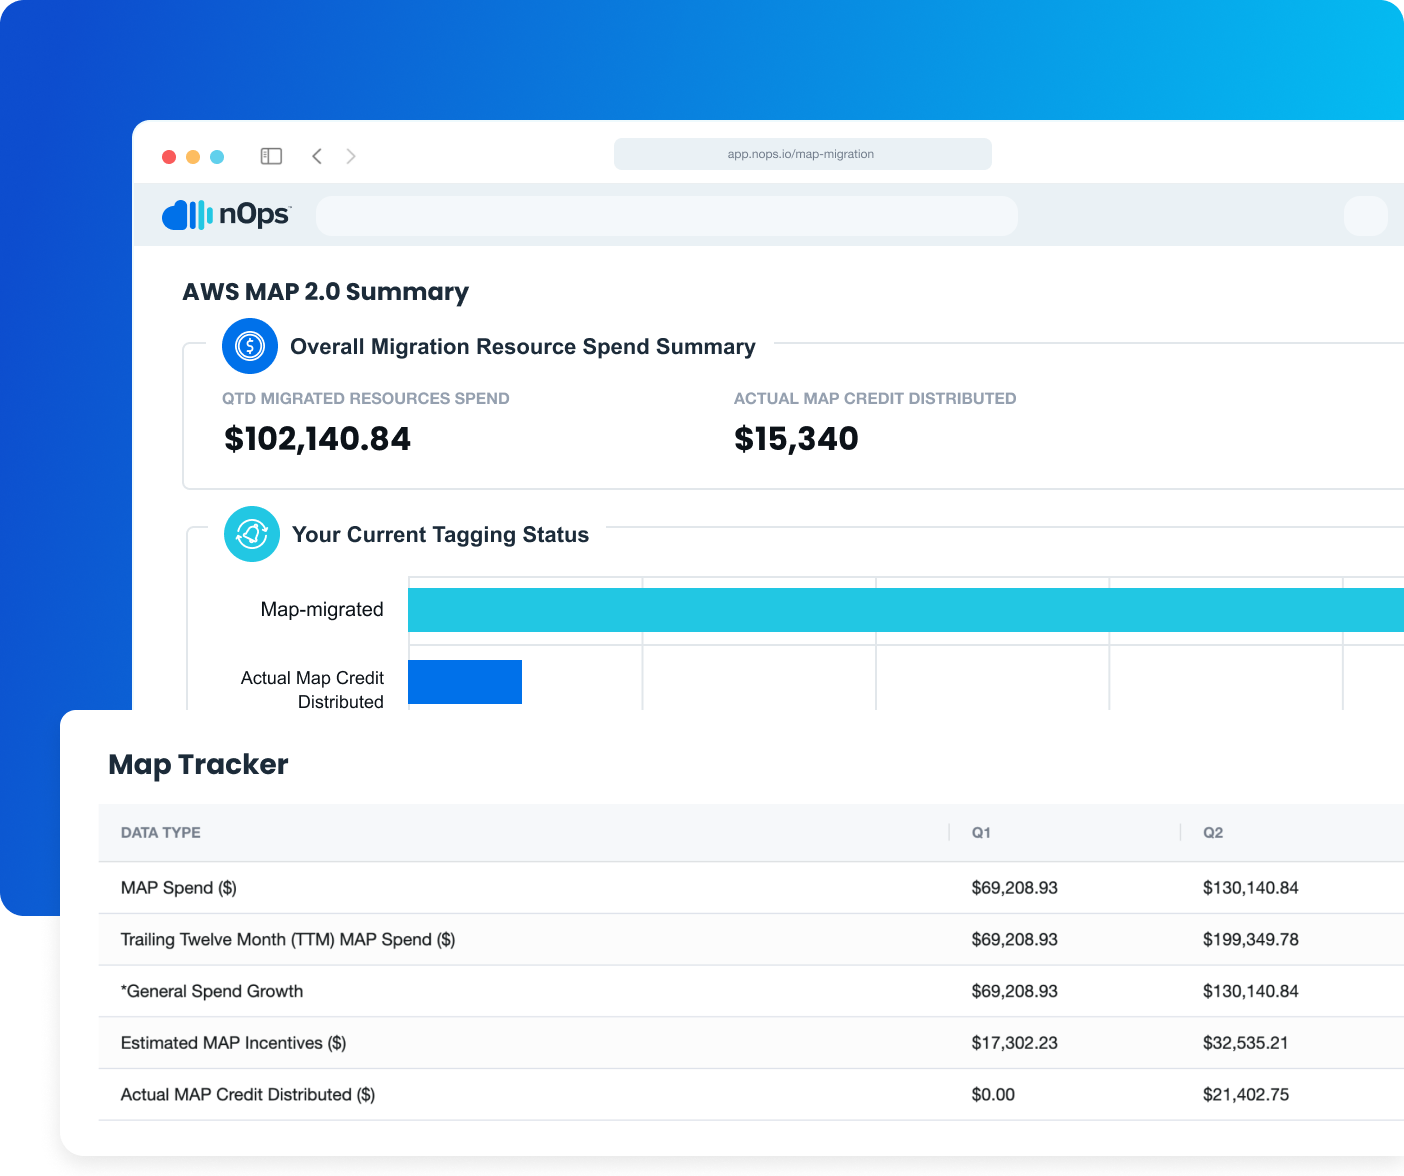Click MAP Spend Q1 value $69,208.93
The width and height of the screenshot is (1404, 1176).
point(1014,888)
